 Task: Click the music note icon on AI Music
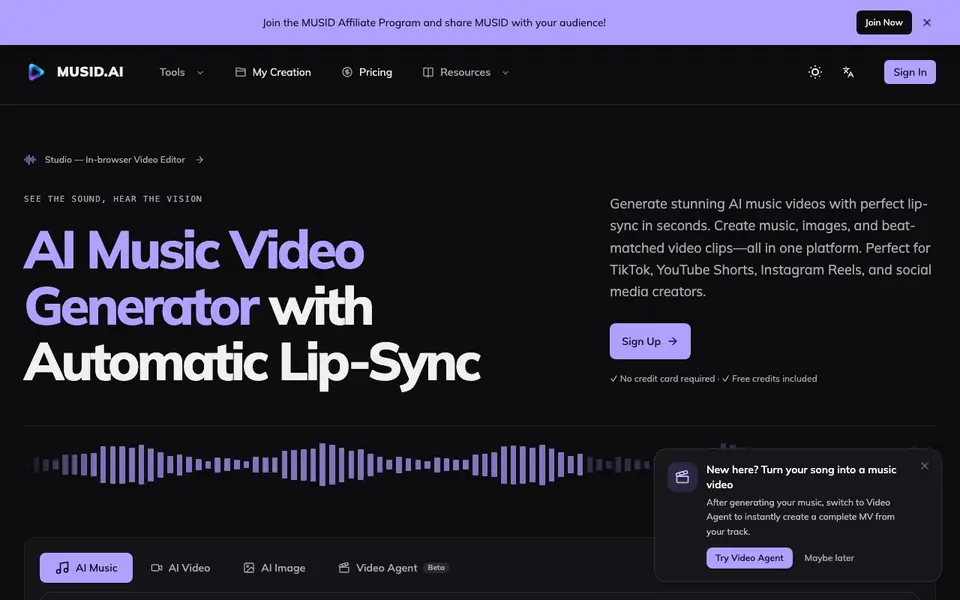(62, 568)
